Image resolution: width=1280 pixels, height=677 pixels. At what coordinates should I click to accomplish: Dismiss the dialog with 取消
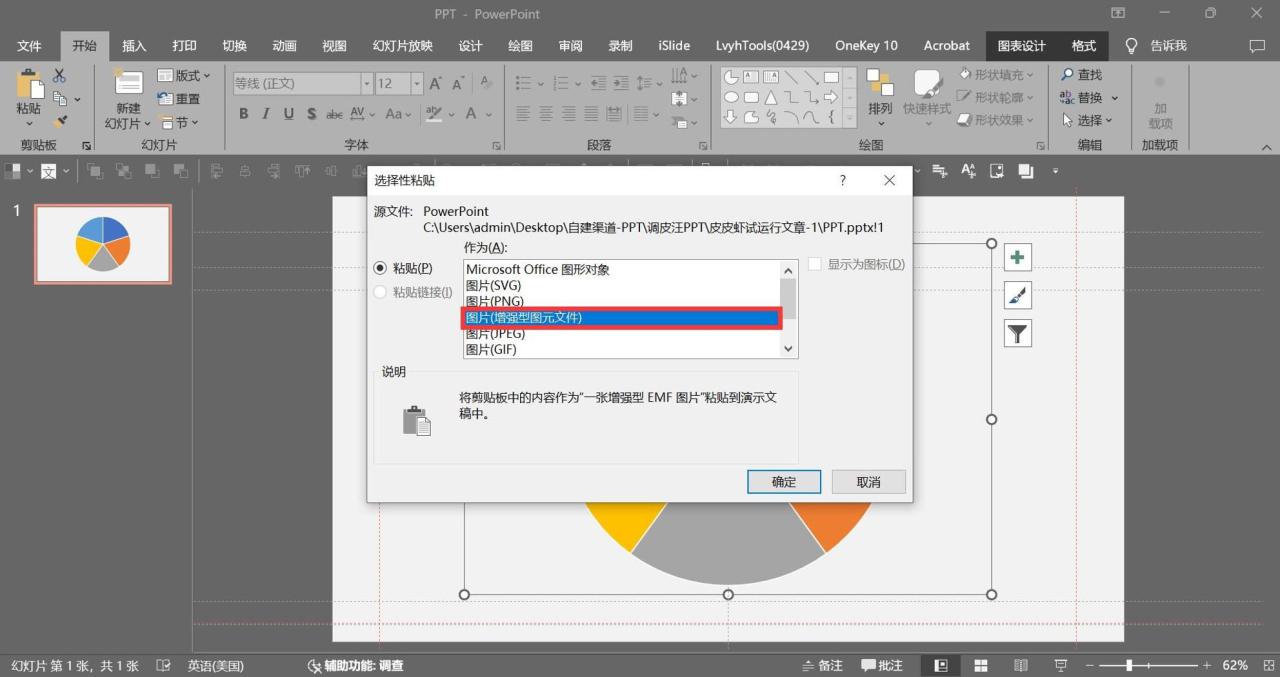[867, 481]
